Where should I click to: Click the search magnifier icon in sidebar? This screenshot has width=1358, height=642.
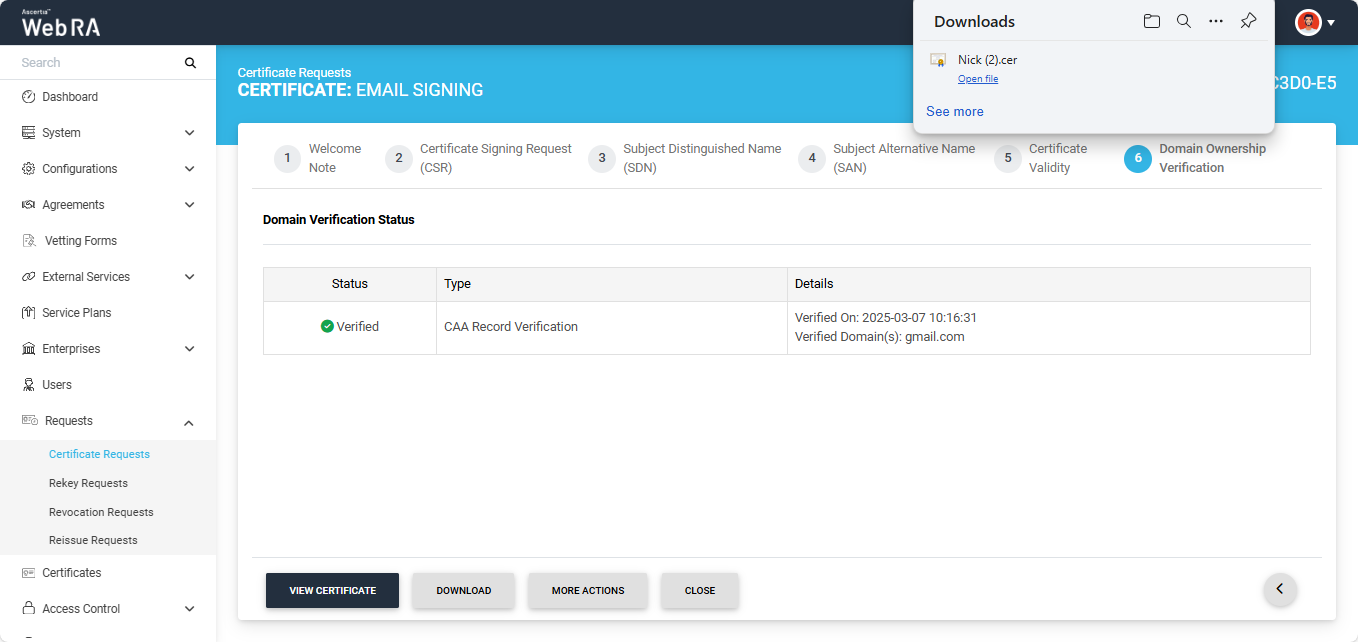pos(190,63)
